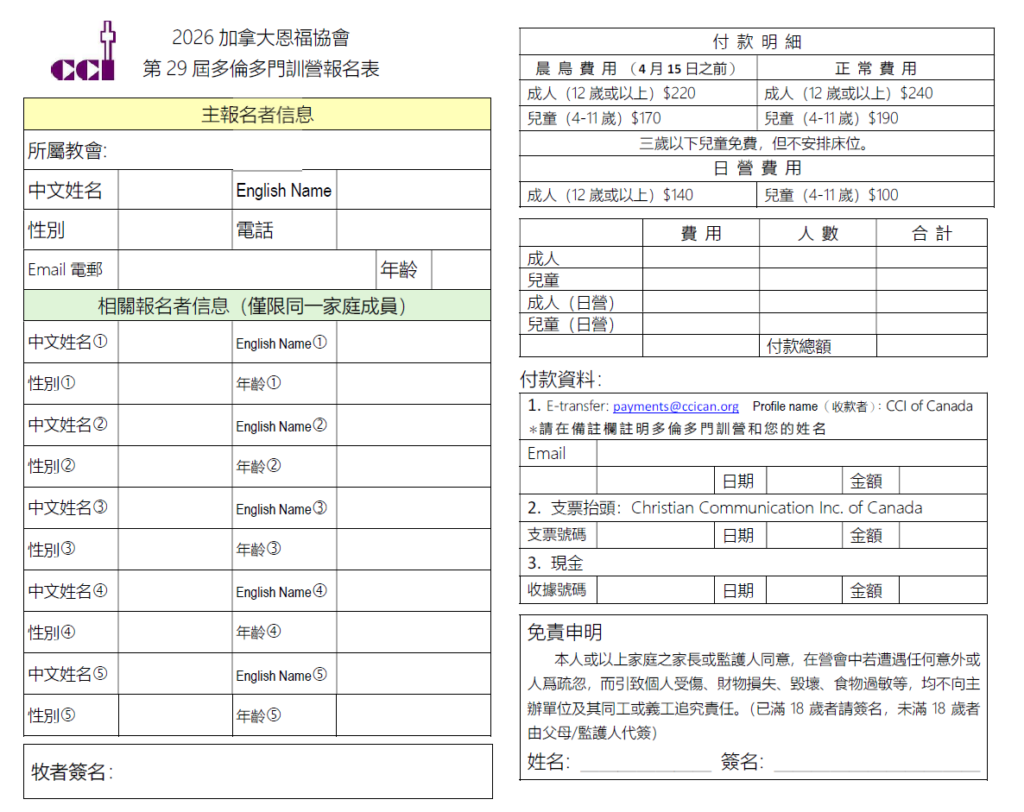Viewport: 1024px width, 812px height.
Task: Select main registrant 中文姓名 input field
Action: click(x=175, y=190)
